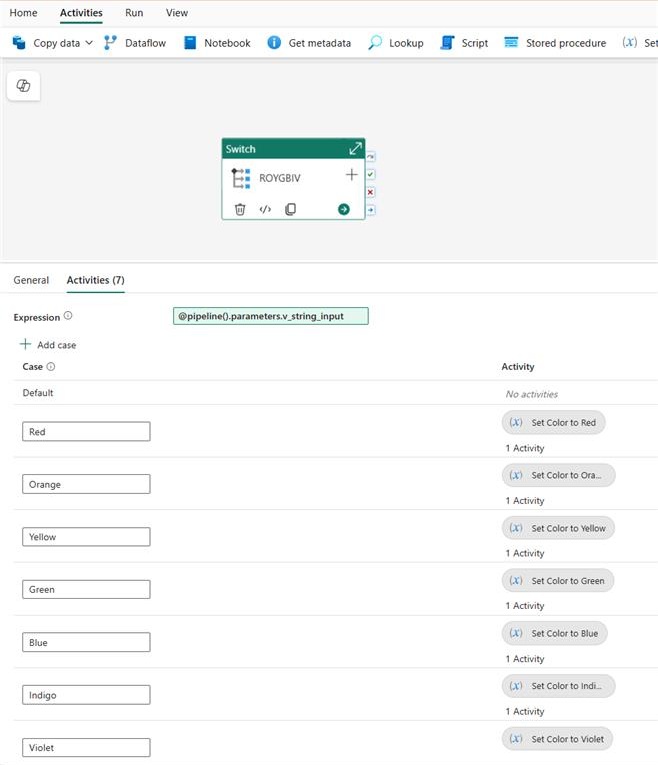
Task: Click the ROYGBIV switch case icon
Action: (240, 178)
